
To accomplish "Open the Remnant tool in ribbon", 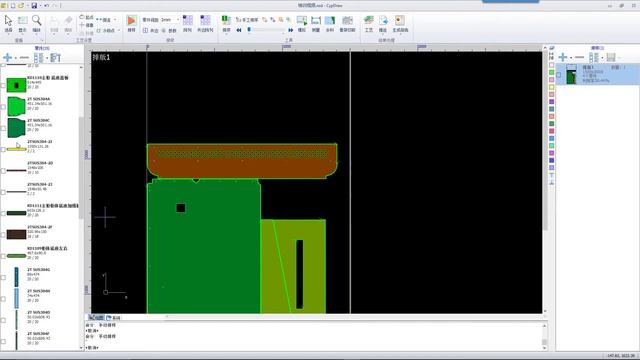I will point(330,23).
